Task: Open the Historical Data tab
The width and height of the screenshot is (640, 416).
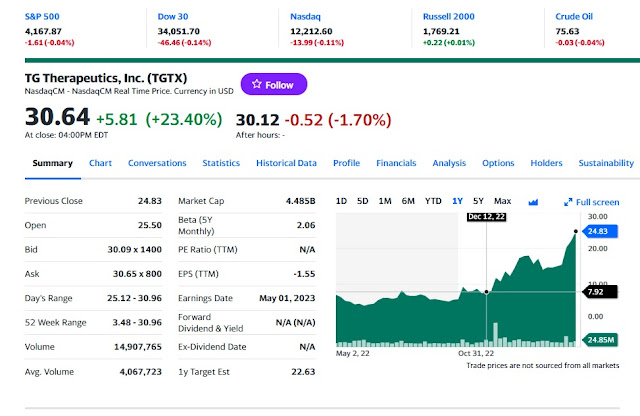Action: click(x=286, y=163)
